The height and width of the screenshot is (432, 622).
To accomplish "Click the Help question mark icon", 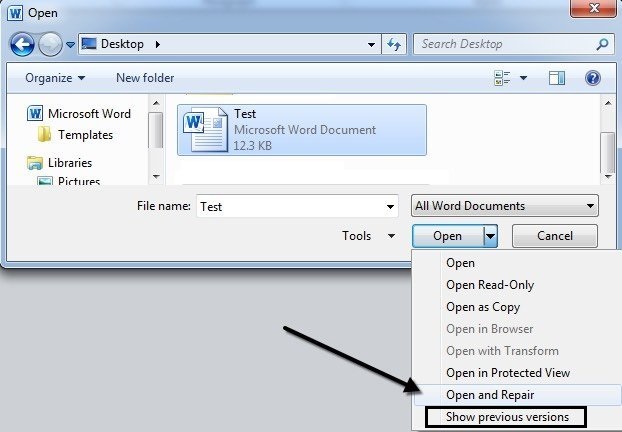I will pyautogui.click(x=593, y=78).
